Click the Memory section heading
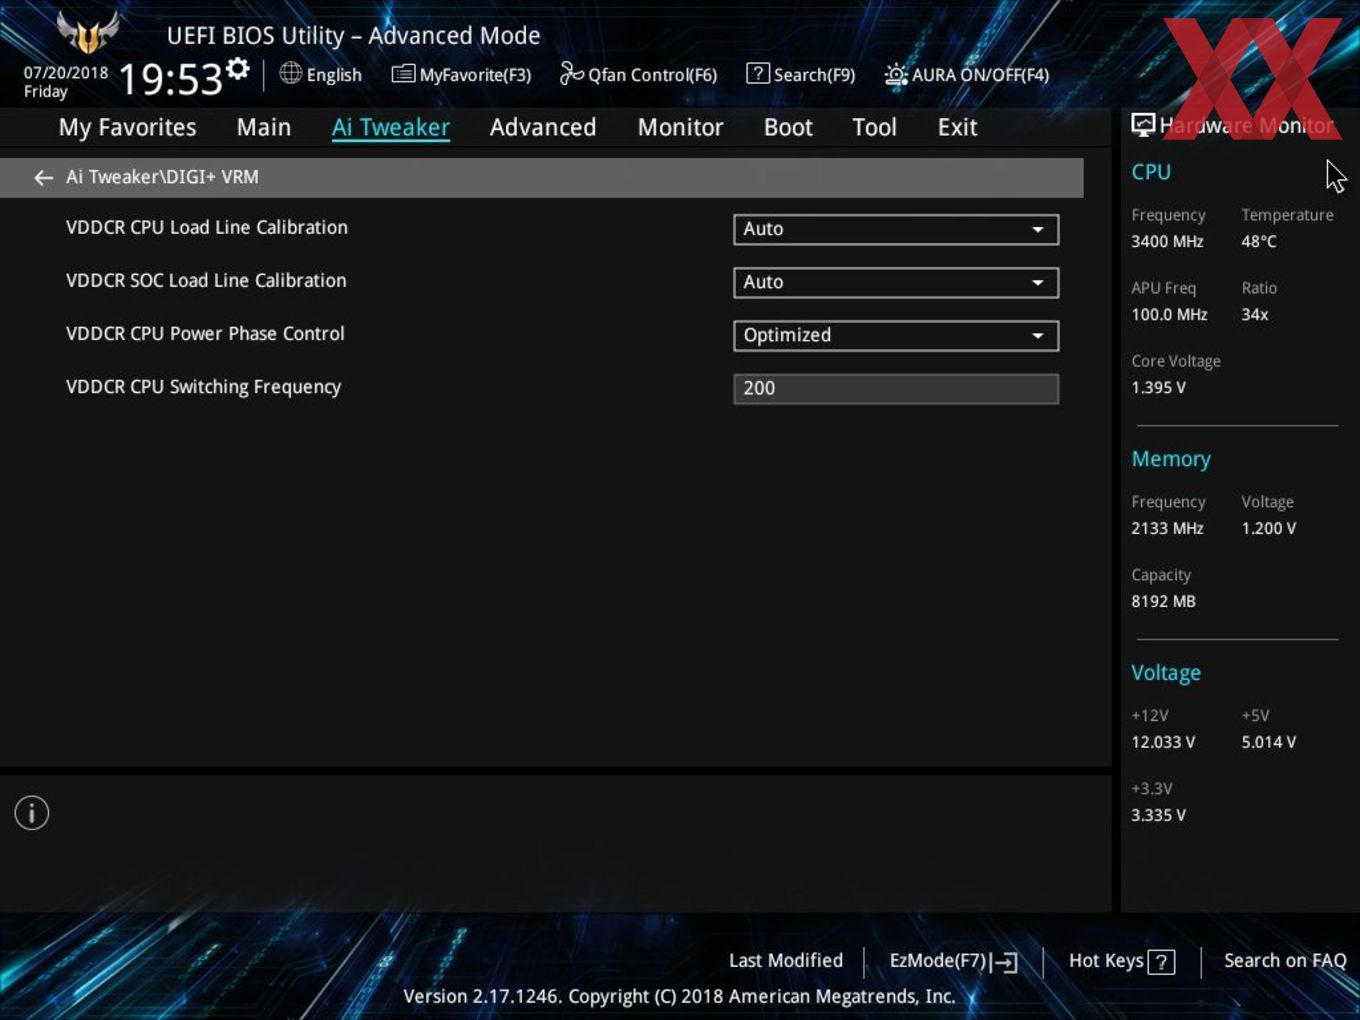Image resolution: width=1360 pixels, height=1020 pixels. (x=1171, y=459)
